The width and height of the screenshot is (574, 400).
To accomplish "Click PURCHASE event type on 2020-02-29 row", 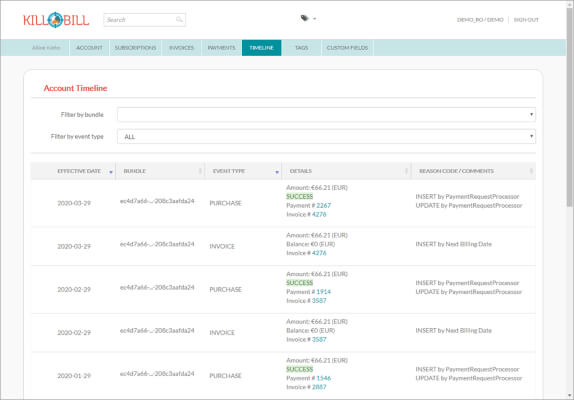I will pos(226,289).
